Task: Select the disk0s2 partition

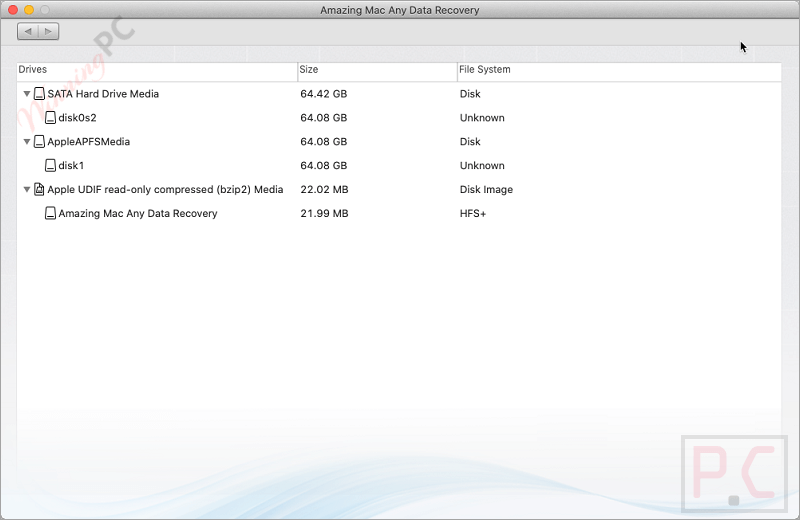Action: click(x=399, y=118)
